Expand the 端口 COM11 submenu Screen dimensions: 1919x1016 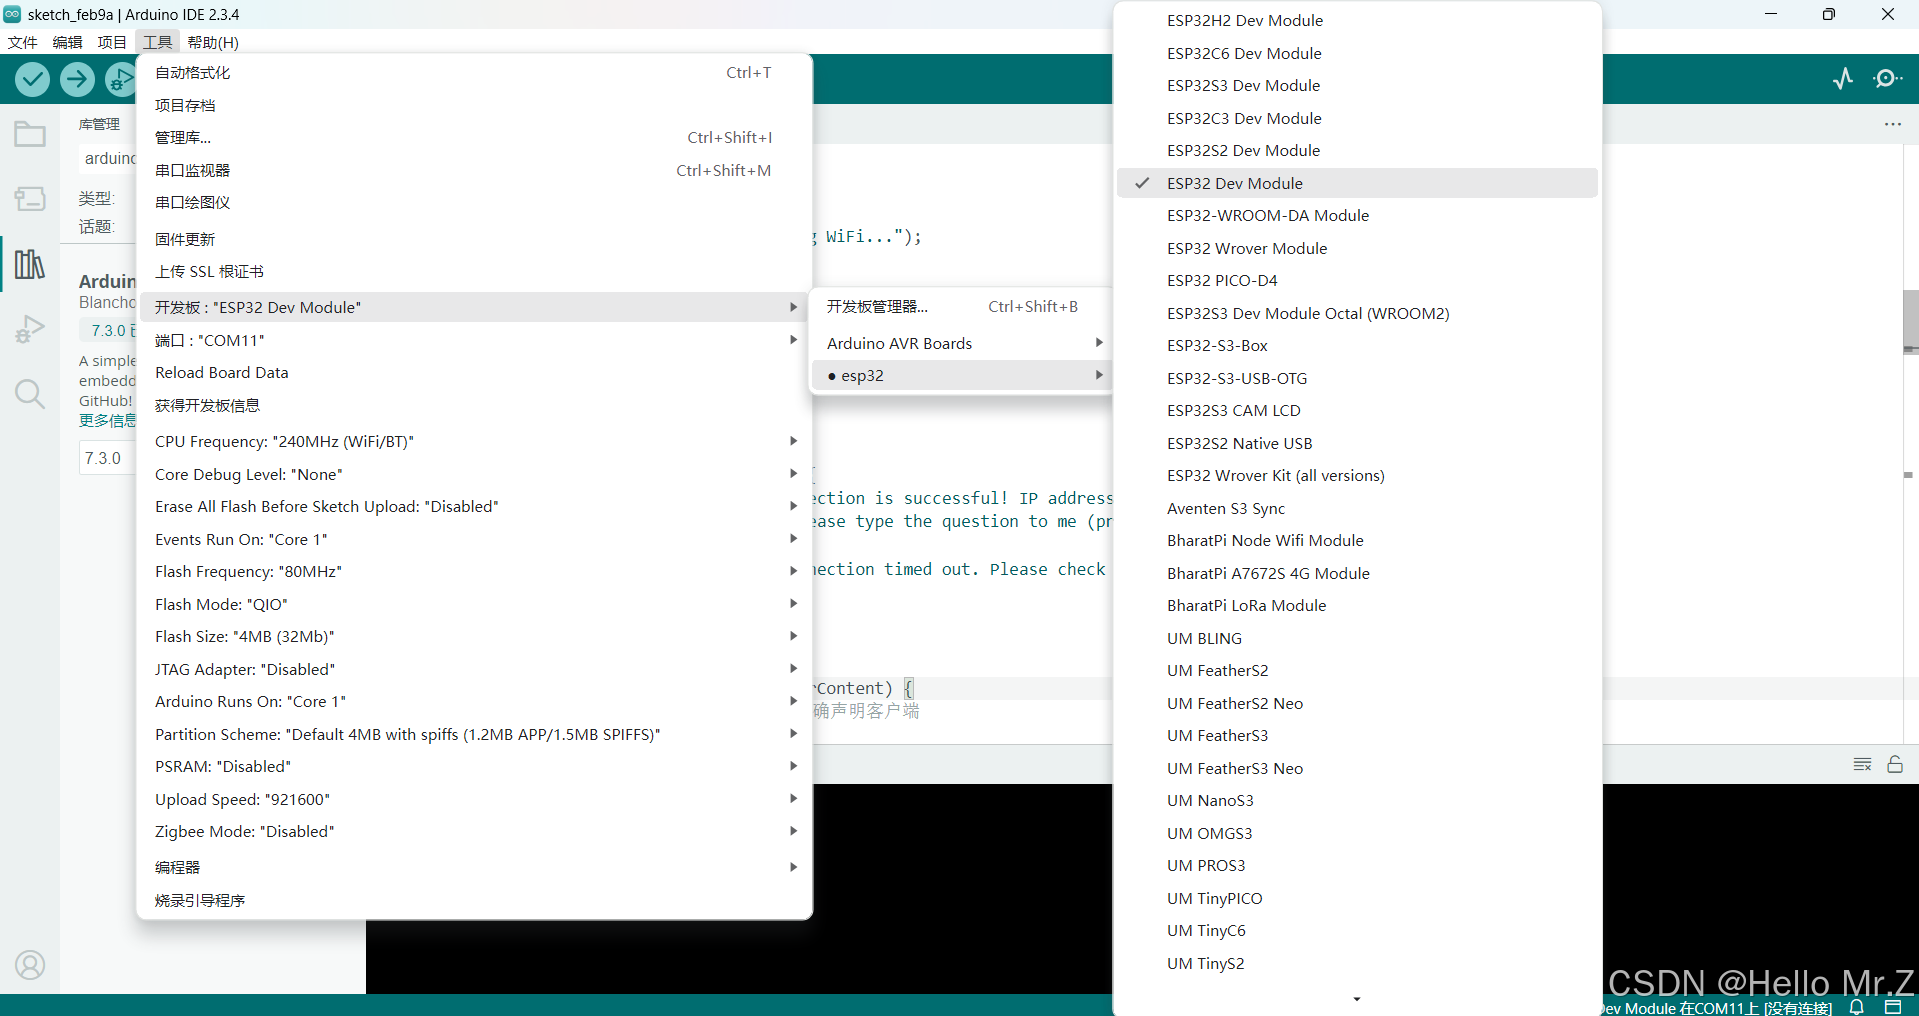(474, 340)
